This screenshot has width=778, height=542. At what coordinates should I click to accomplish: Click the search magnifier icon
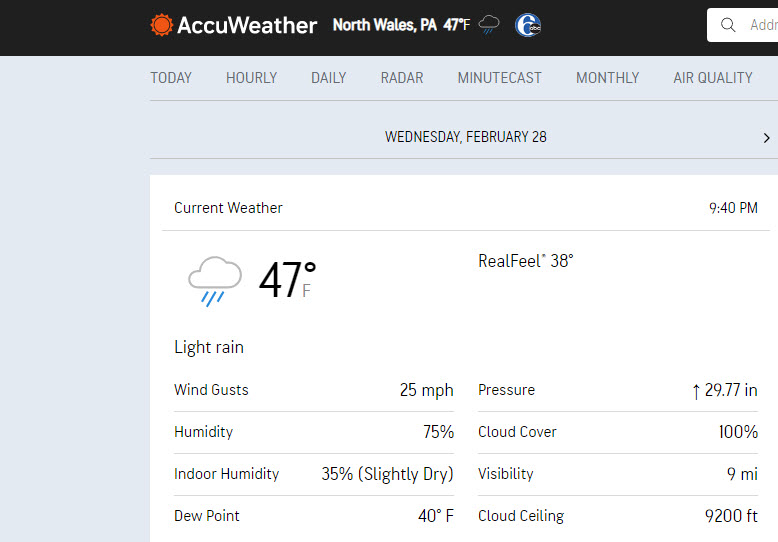(x=728, y=25)
